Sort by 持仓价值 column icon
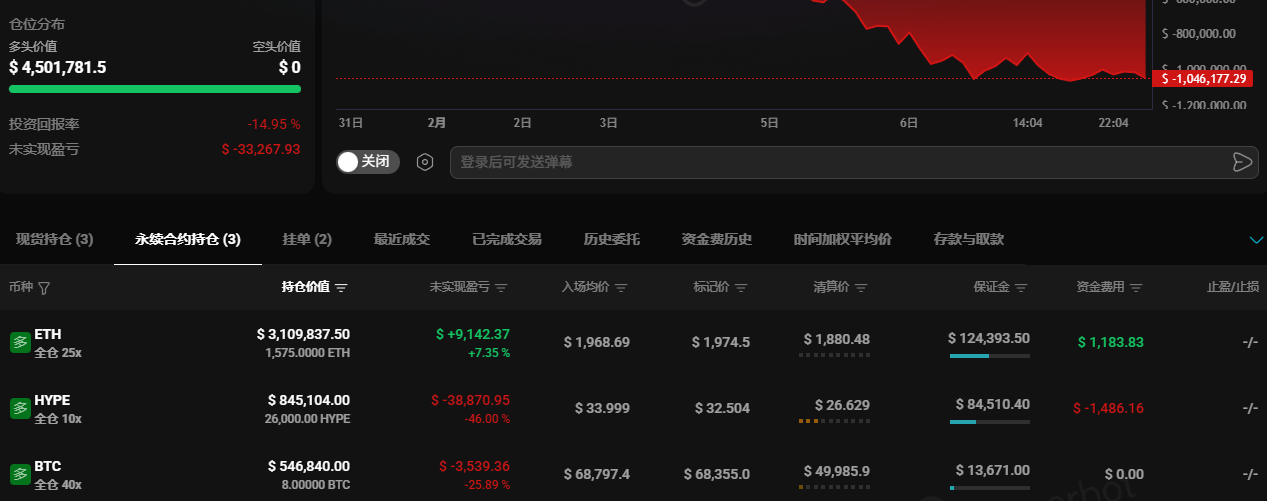Image resolution: width=1267 pixels, height=501 pixels. pyautogui.click(x=341, y=288)
